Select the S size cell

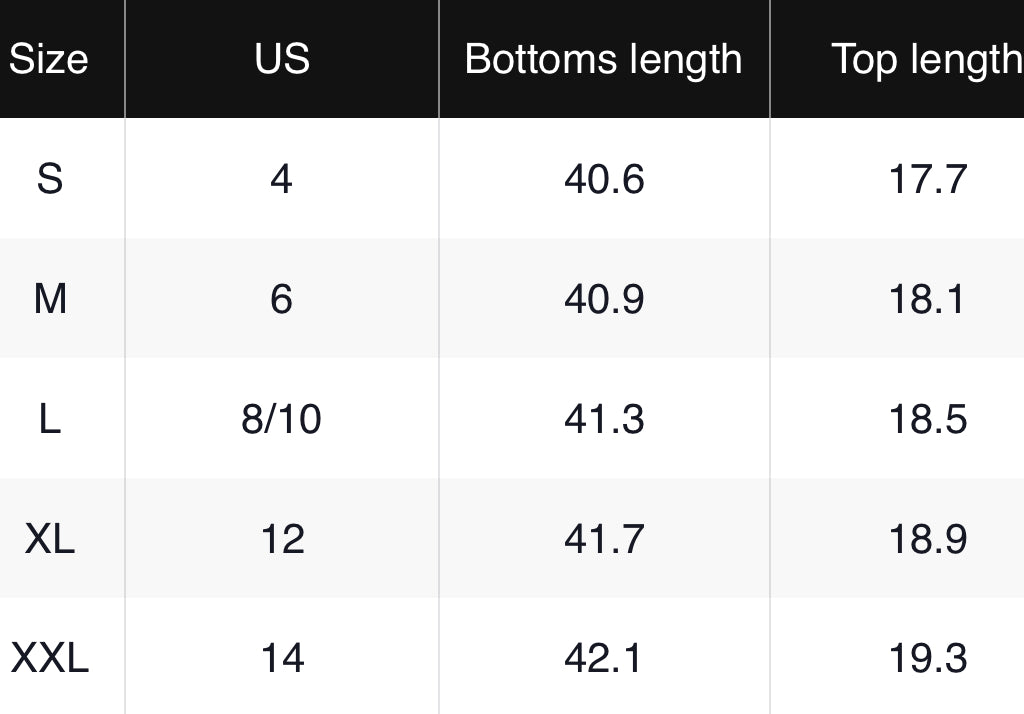tap(49, 179)
